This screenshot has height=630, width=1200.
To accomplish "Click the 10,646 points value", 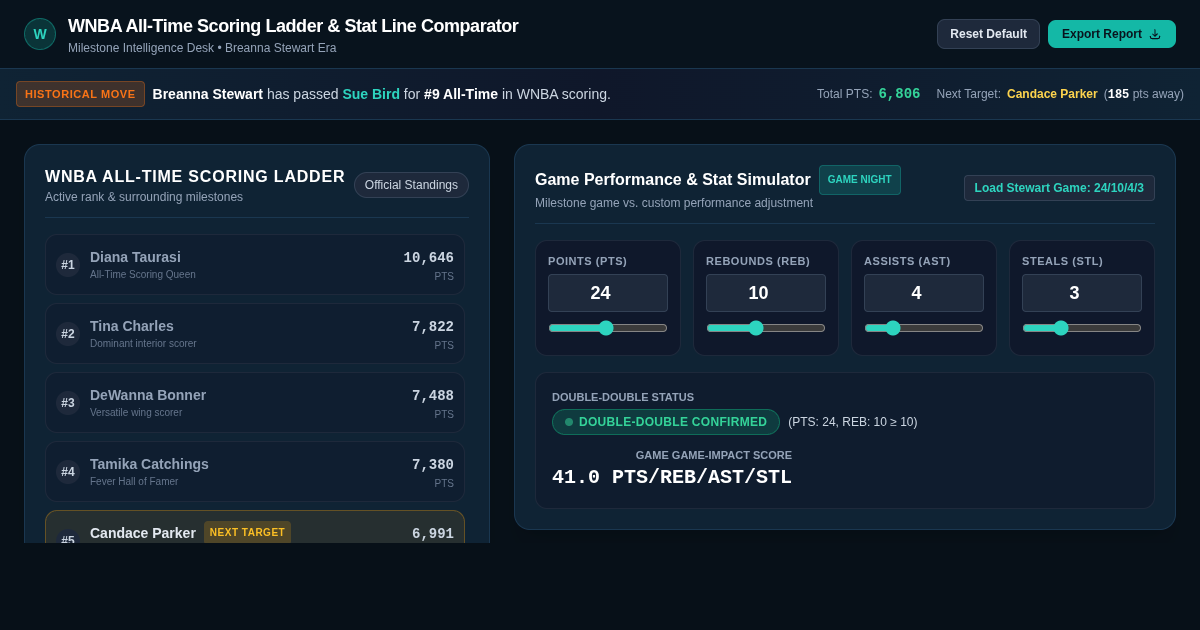I will pyautogui.click(x=428, y=258).
